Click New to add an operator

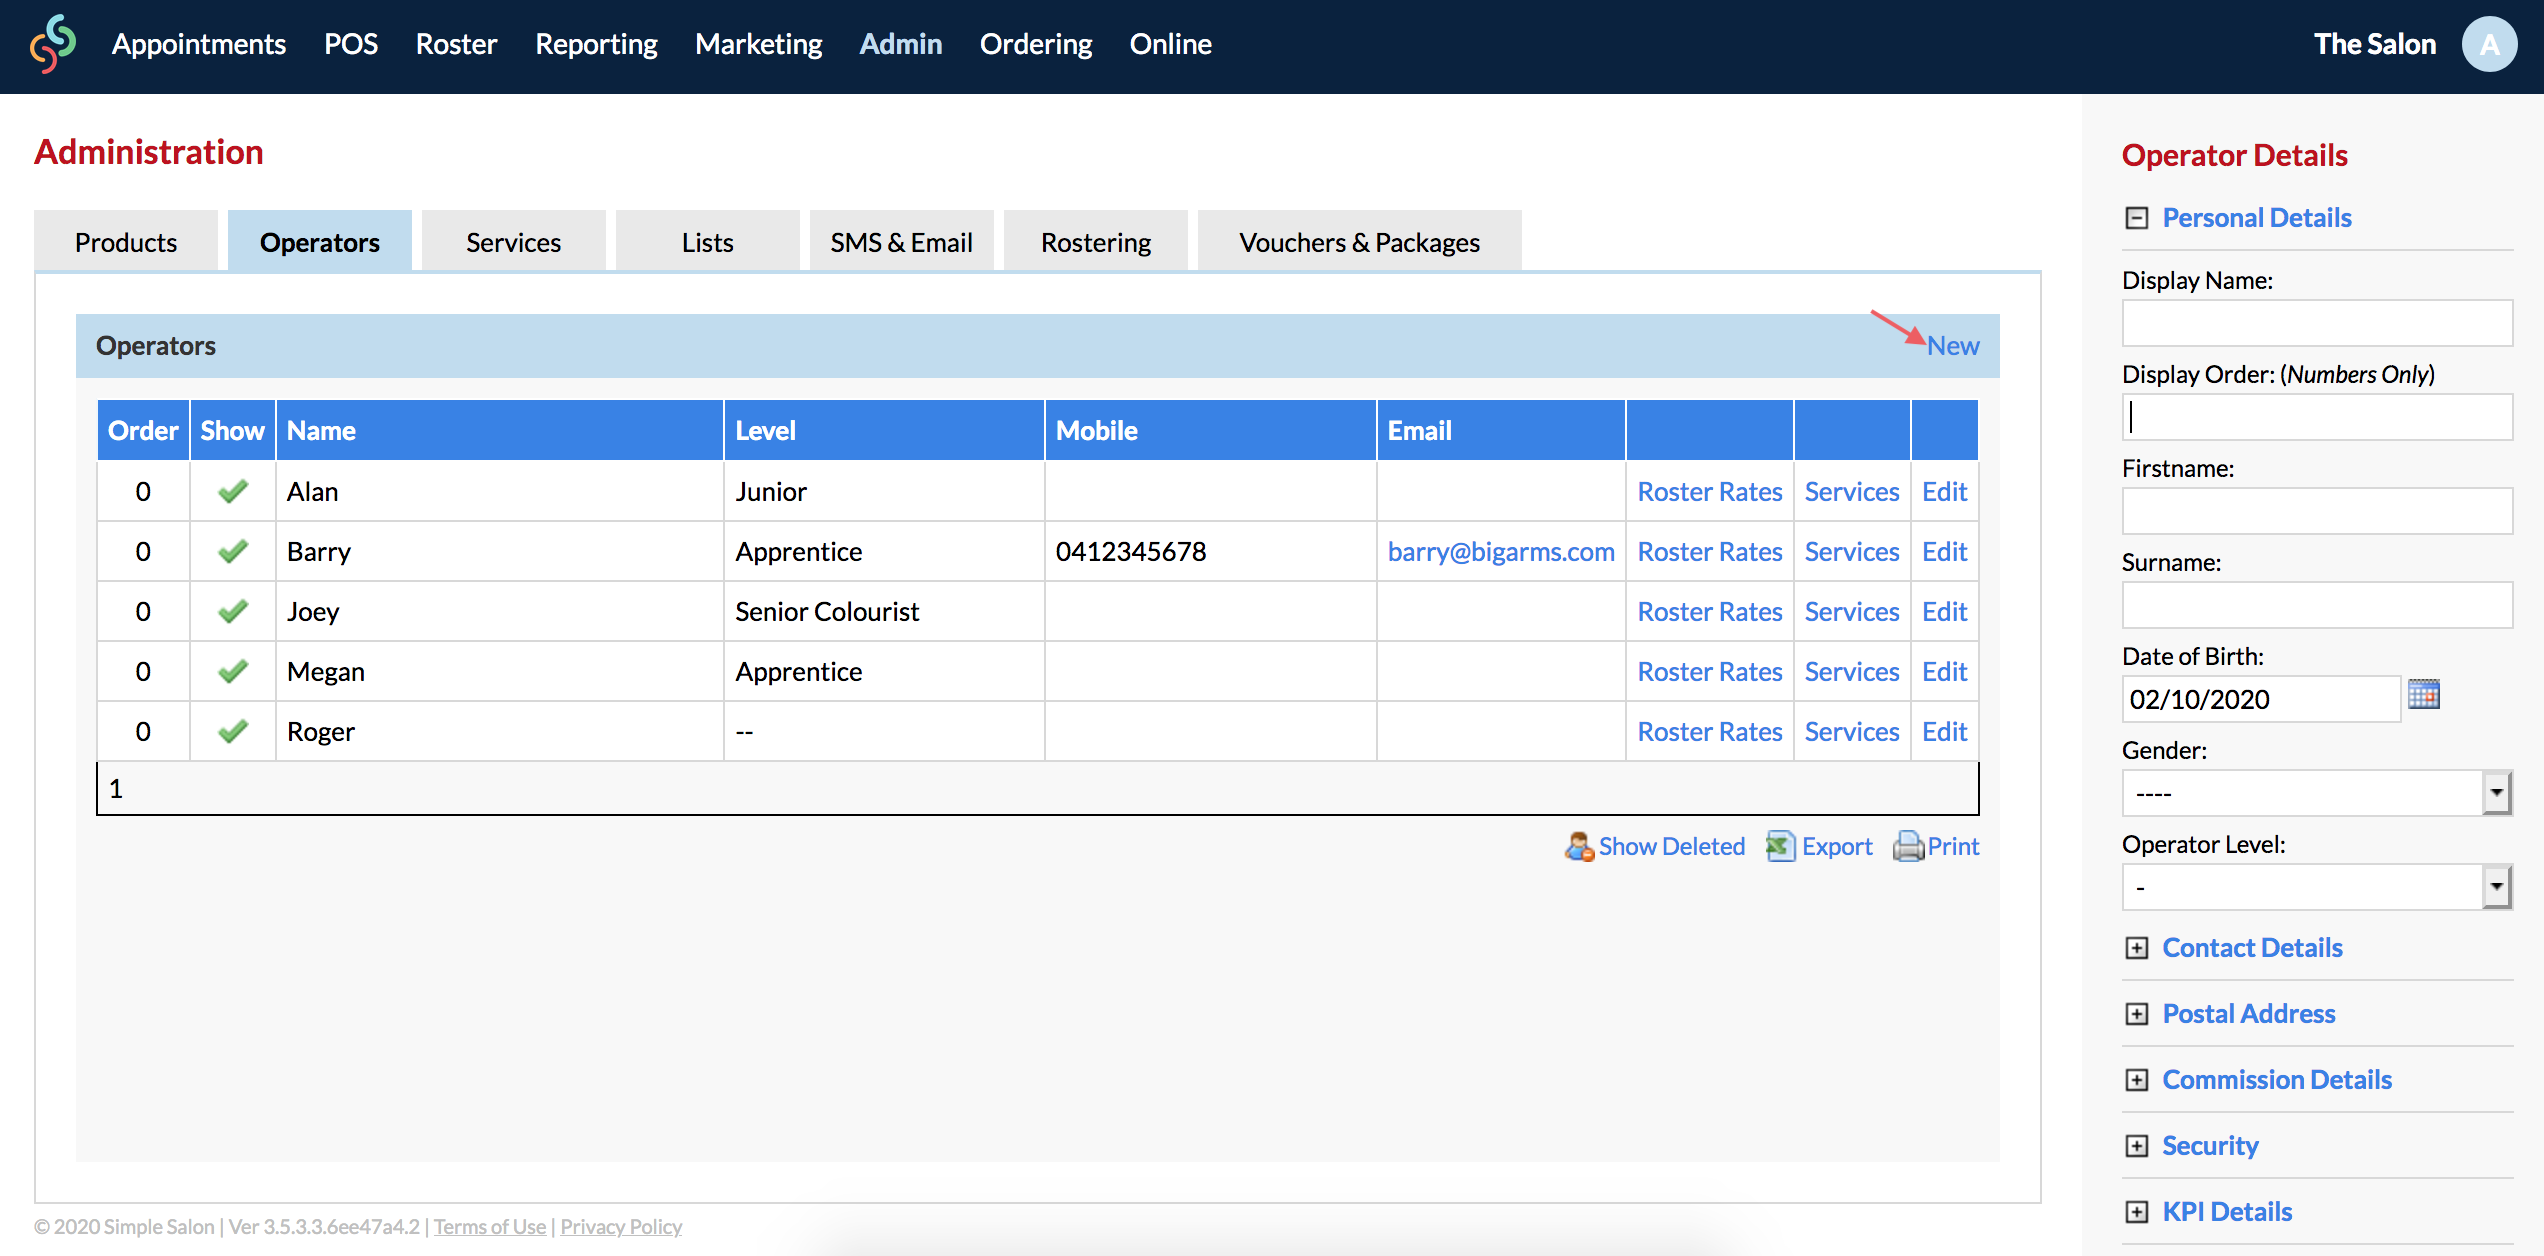[x=1953, y=345]
